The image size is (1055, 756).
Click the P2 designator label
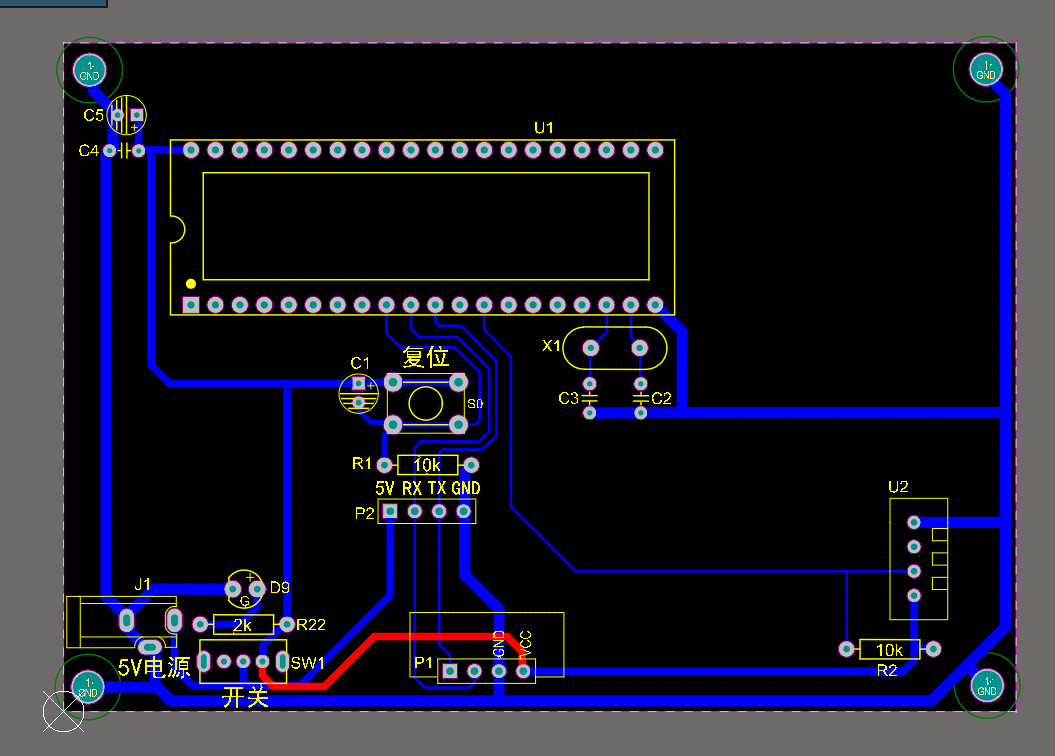click(364, 513)
